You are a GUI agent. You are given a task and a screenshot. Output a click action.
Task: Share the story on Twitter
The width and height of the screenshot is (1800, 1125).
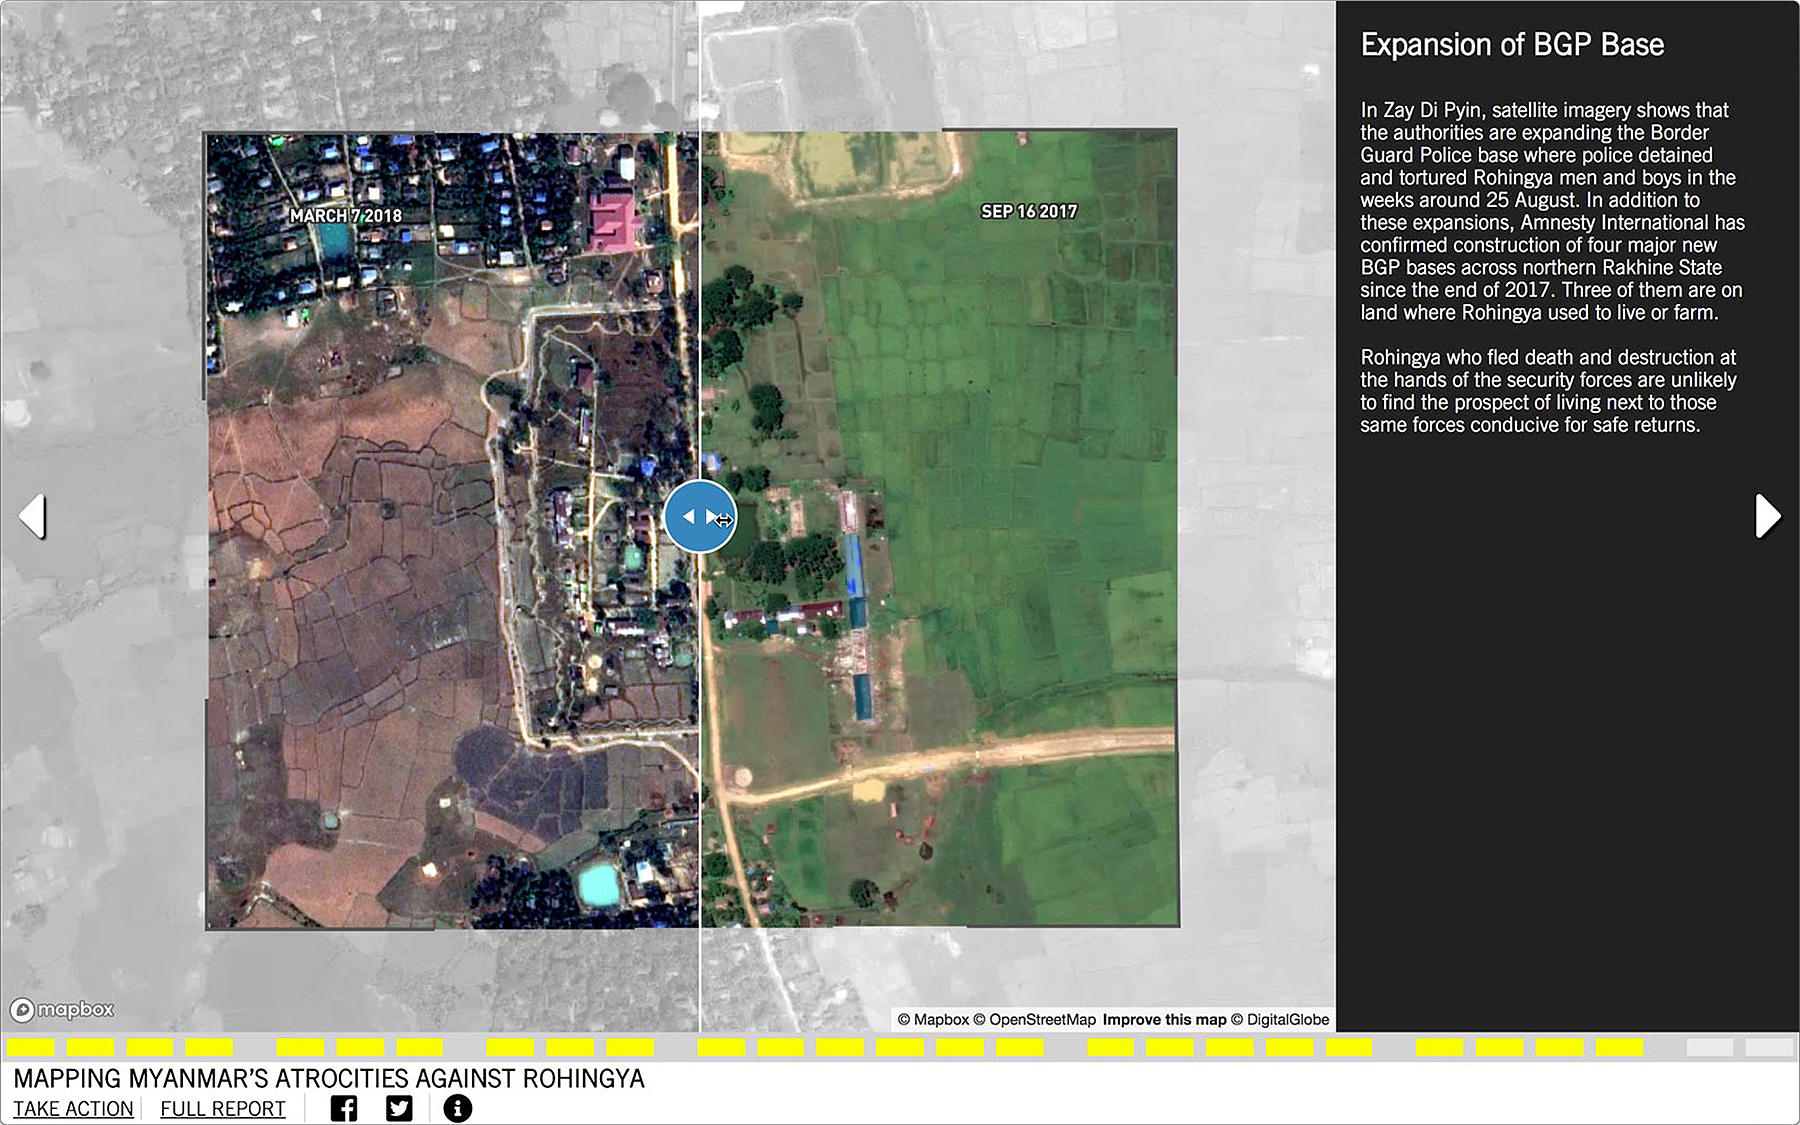399,1108
